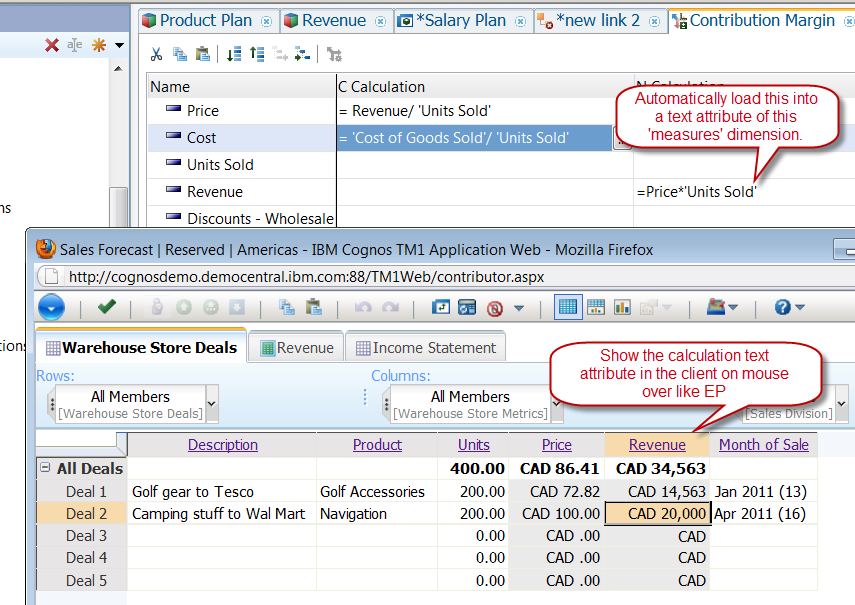This screenshot has height=605, width=855.
Task: Click the blue round menu button
Action: coord(52,308)
